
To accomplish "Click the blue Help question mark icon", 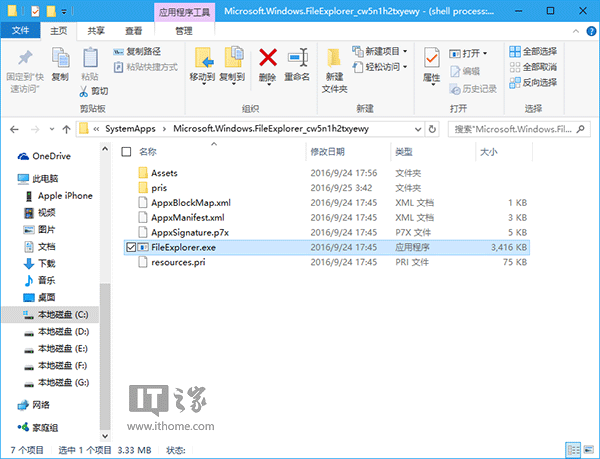I will (591, 31).
